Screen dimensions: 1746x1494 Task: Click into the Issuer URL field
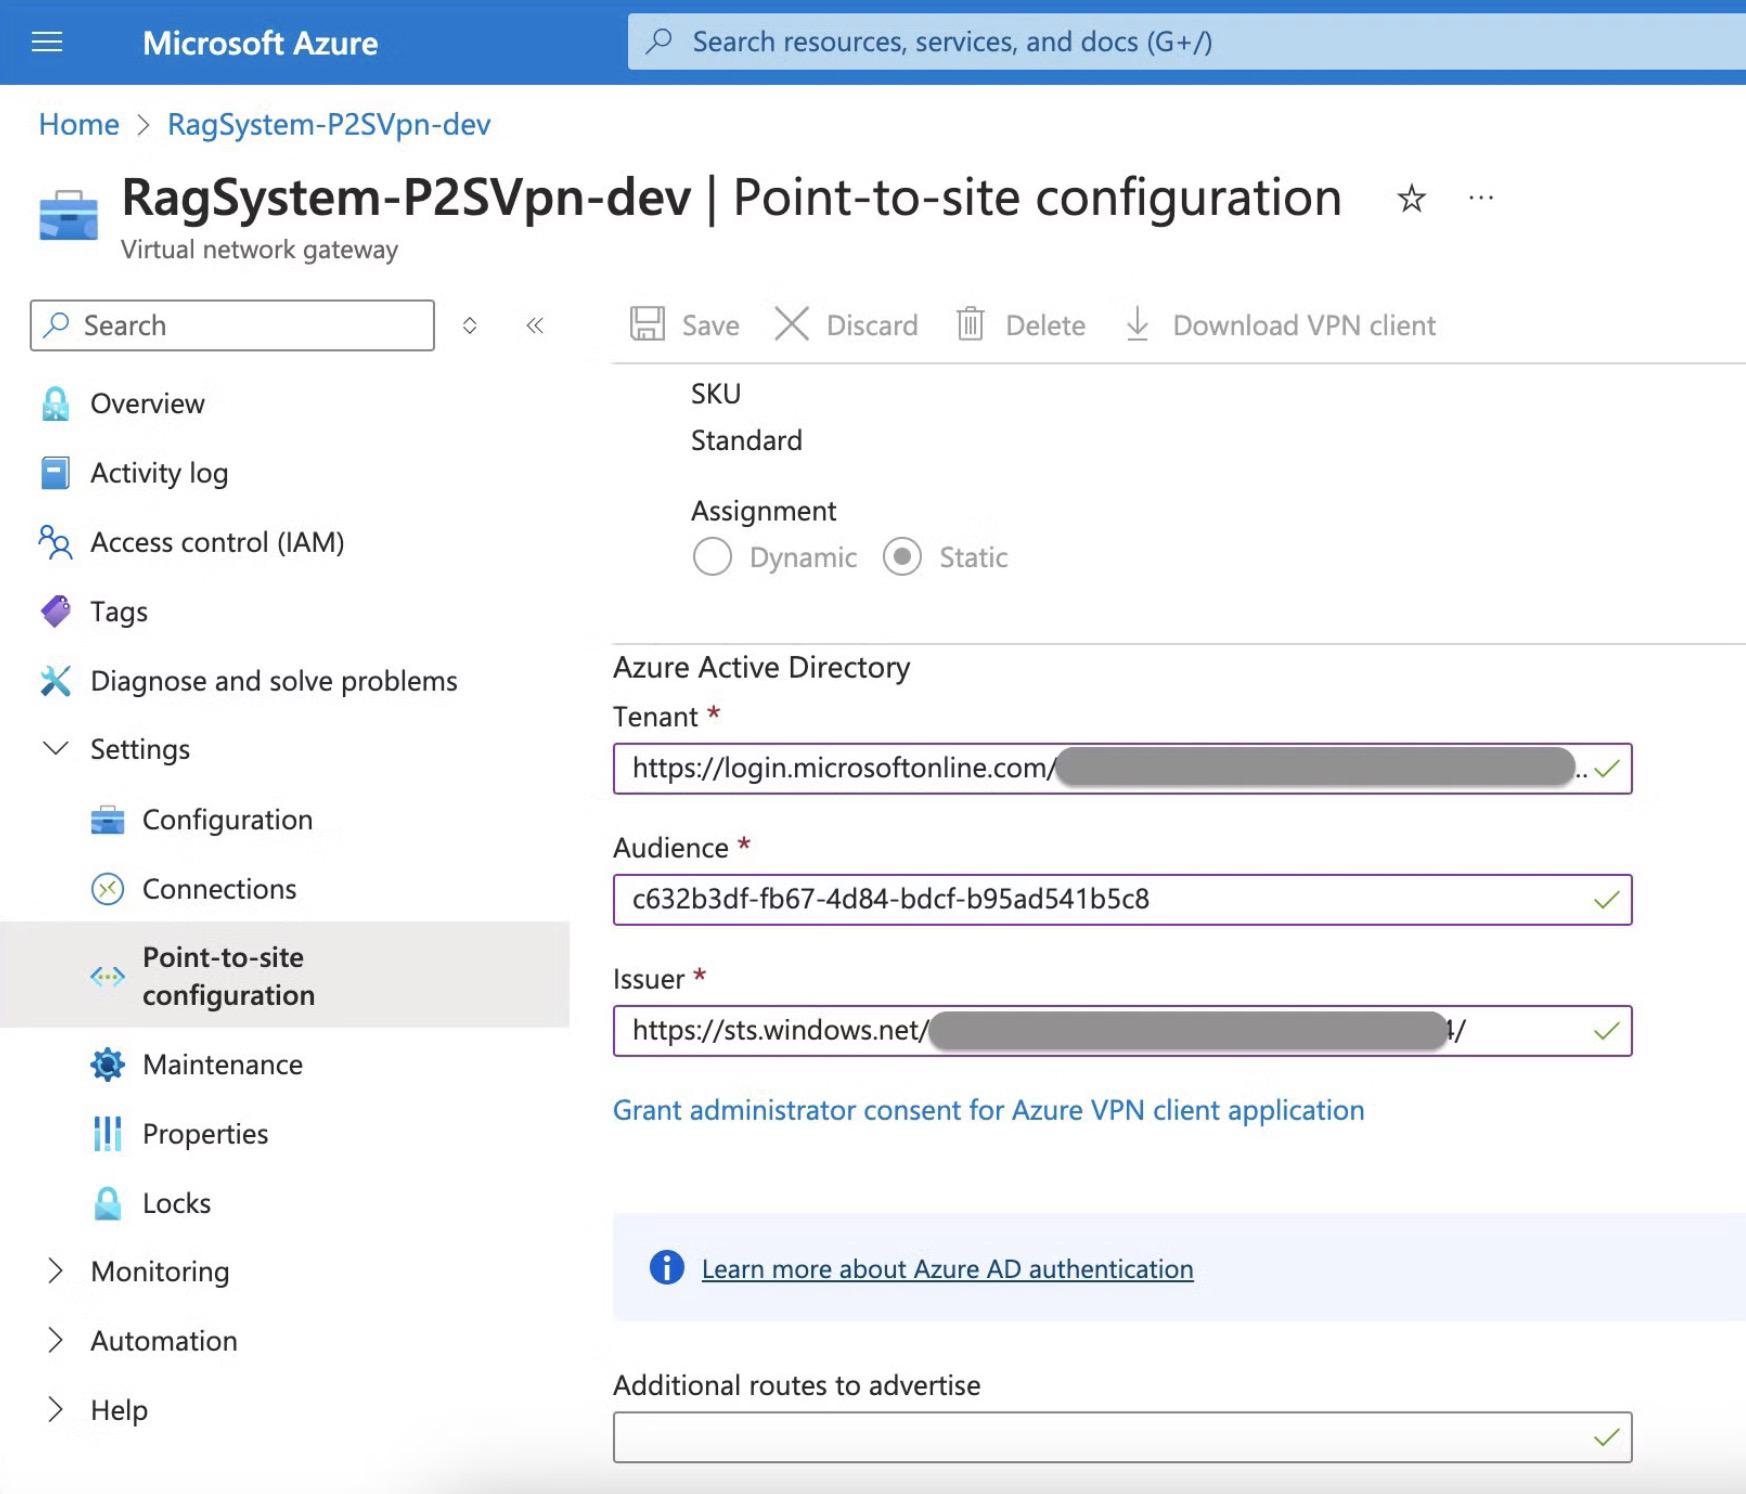[1122, 1030]
